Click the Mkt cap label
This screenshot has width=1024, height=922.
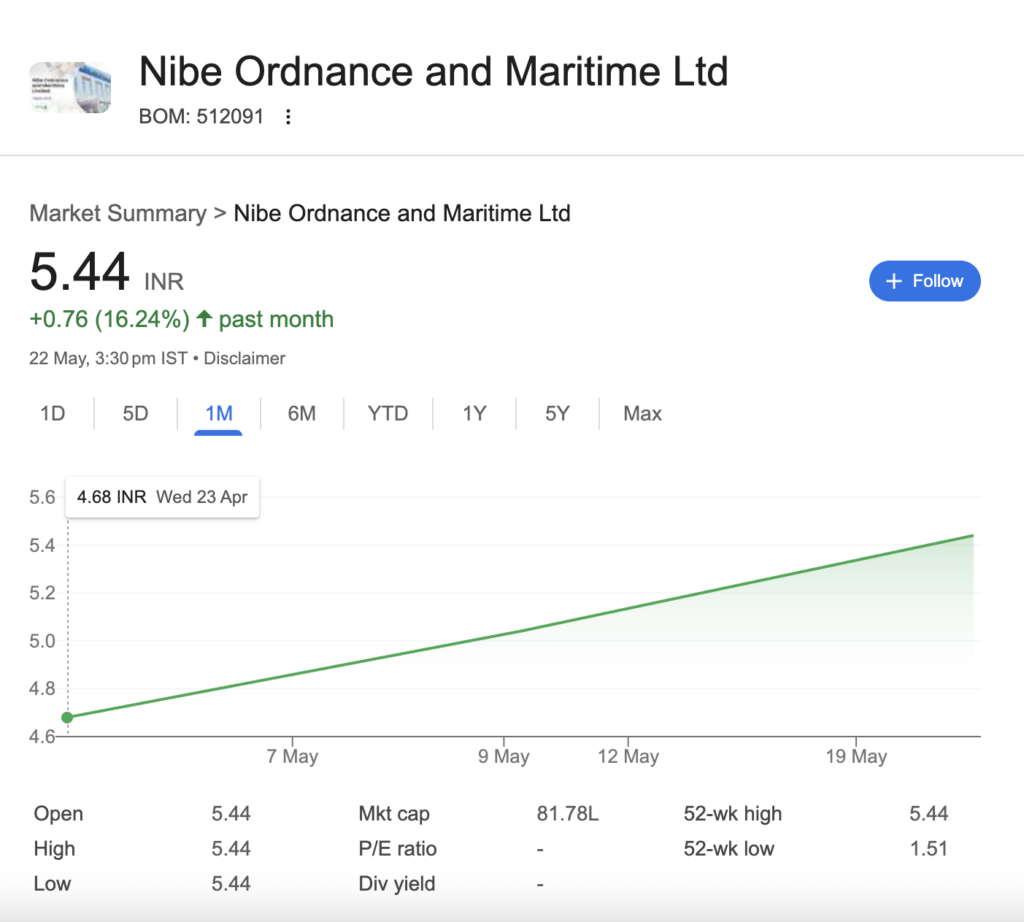[x=394, y=814]
